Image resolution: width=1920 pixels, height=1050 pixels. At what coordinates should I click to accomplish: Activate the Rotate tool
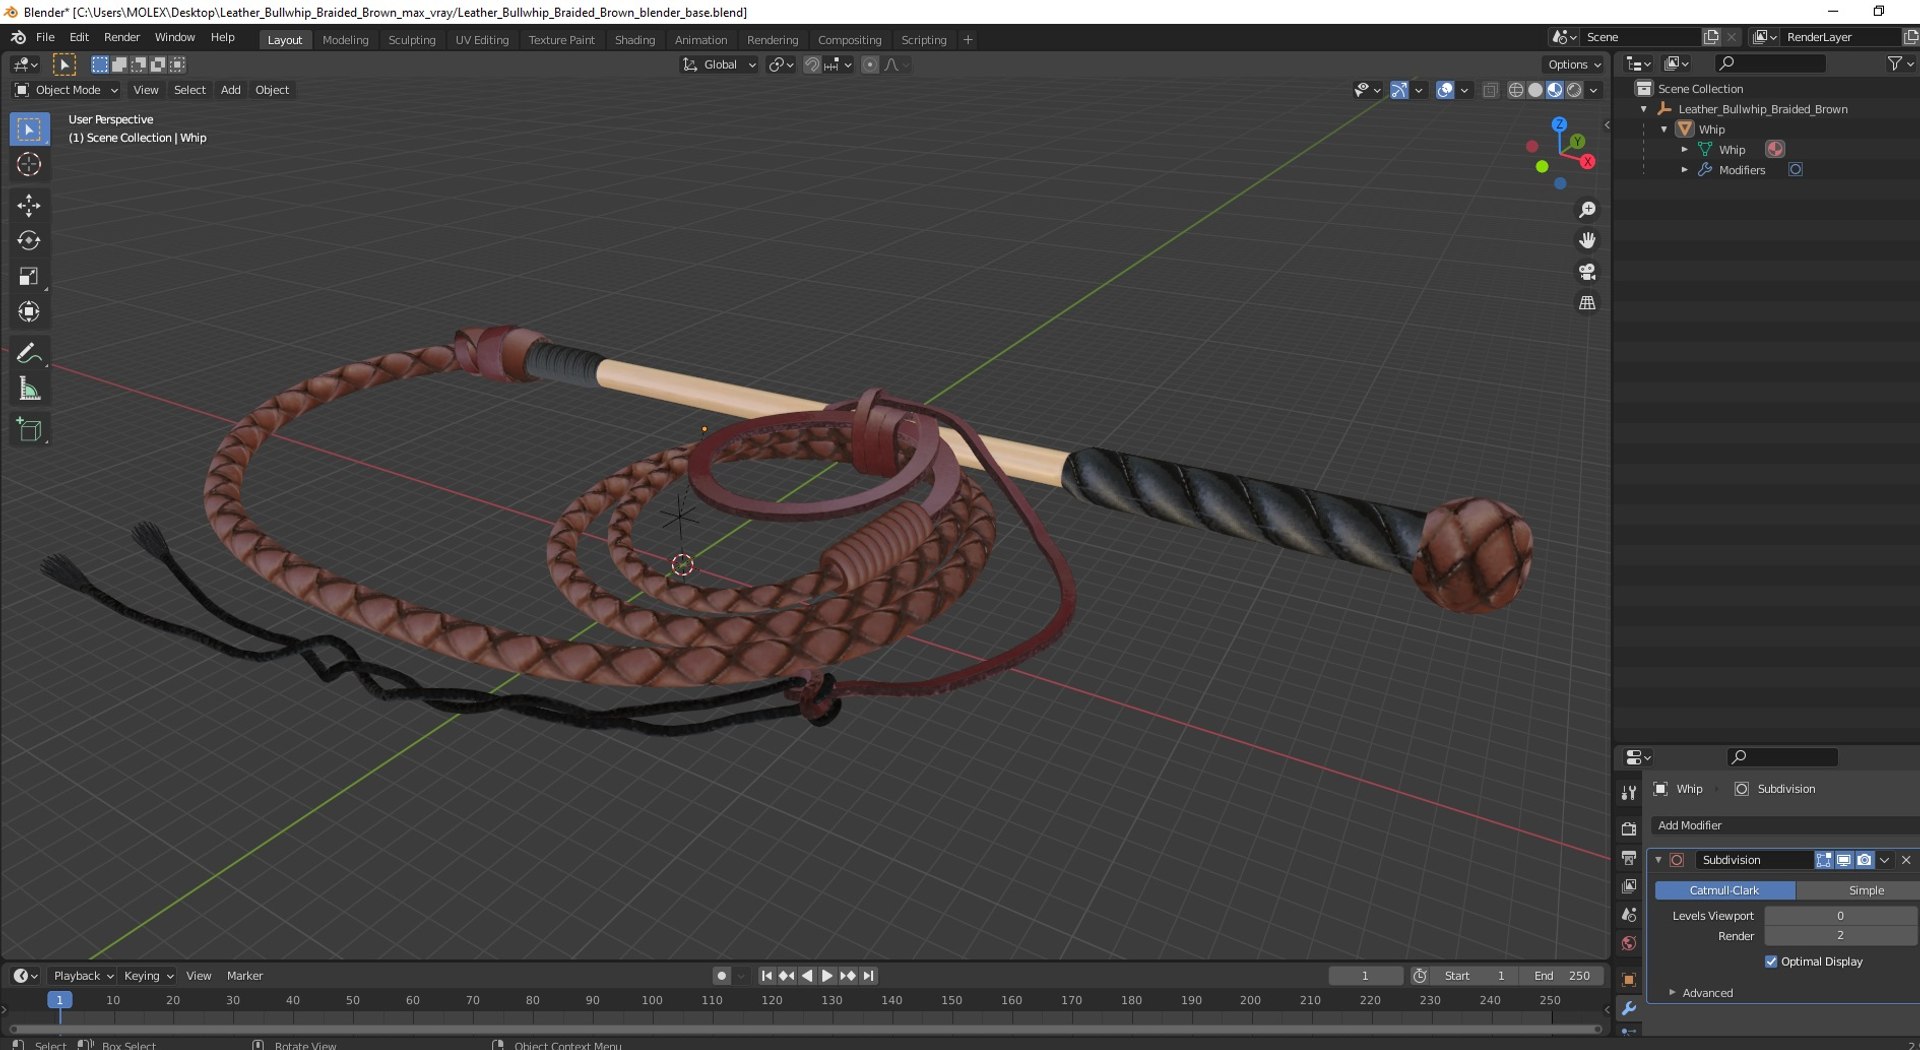29,241
